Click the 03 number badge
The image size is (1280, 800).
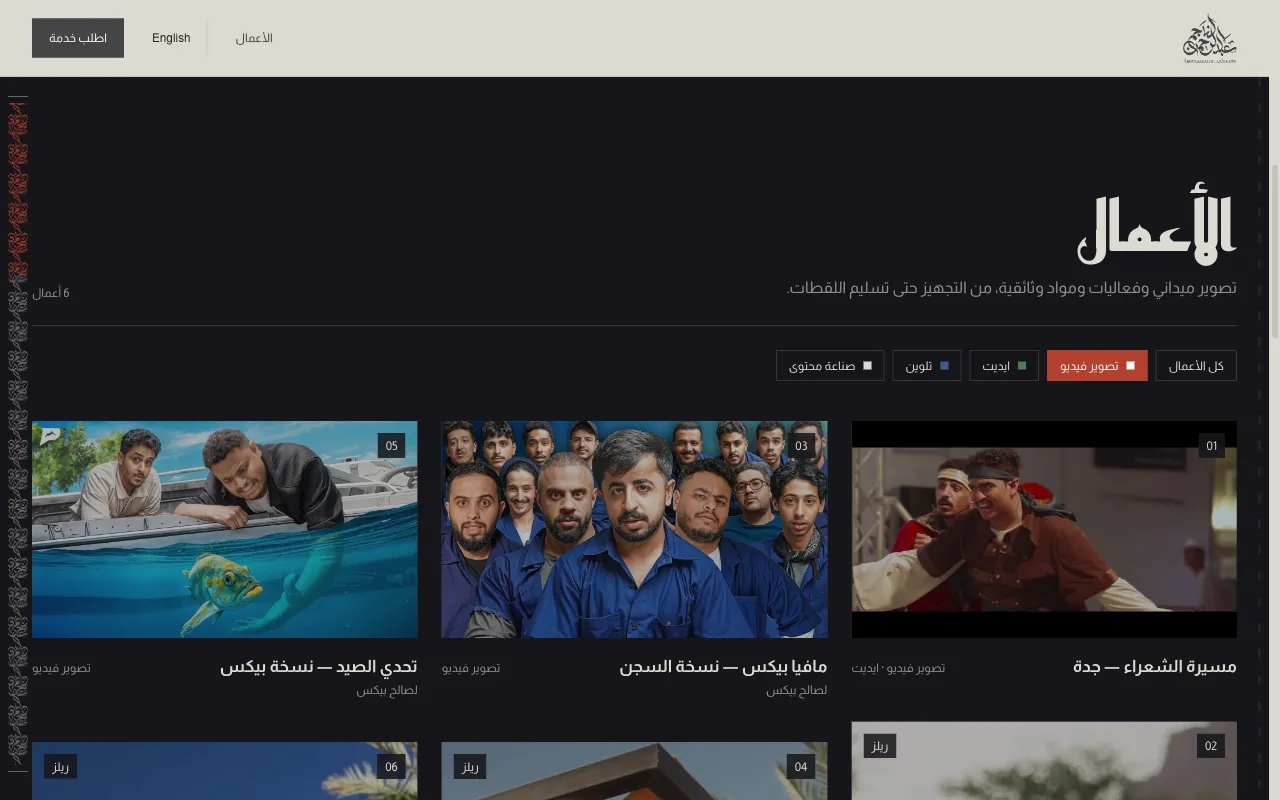tap(802, 446)
